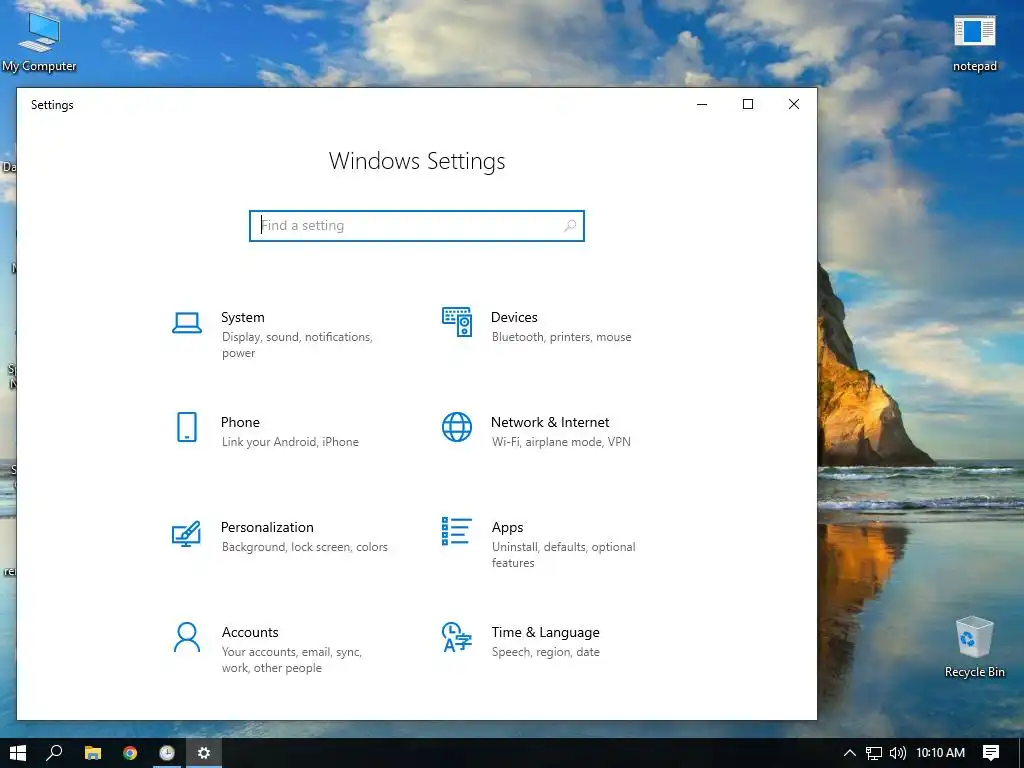Minimize the Settings window
Image resolution: width=1024 pixels, height=768 pixels.
(702, 104)
